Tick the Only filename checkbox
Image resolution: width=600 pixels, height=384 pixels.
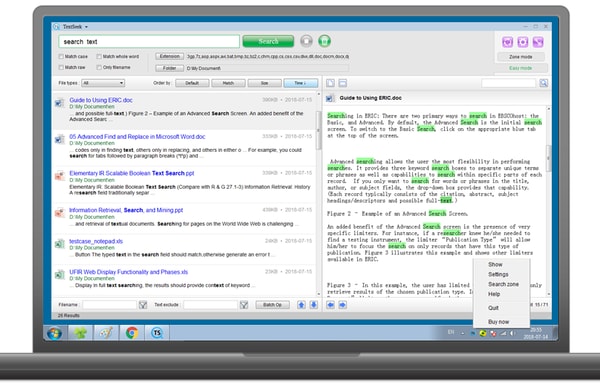[x=99, y=67]
